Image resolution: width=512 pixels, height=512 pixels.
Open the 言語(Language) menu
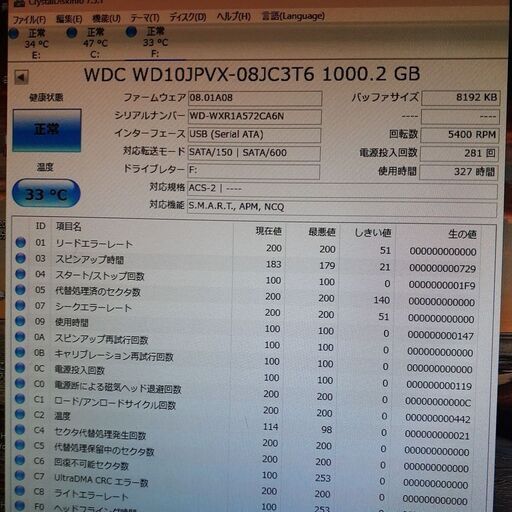click(x=293, y=16)
